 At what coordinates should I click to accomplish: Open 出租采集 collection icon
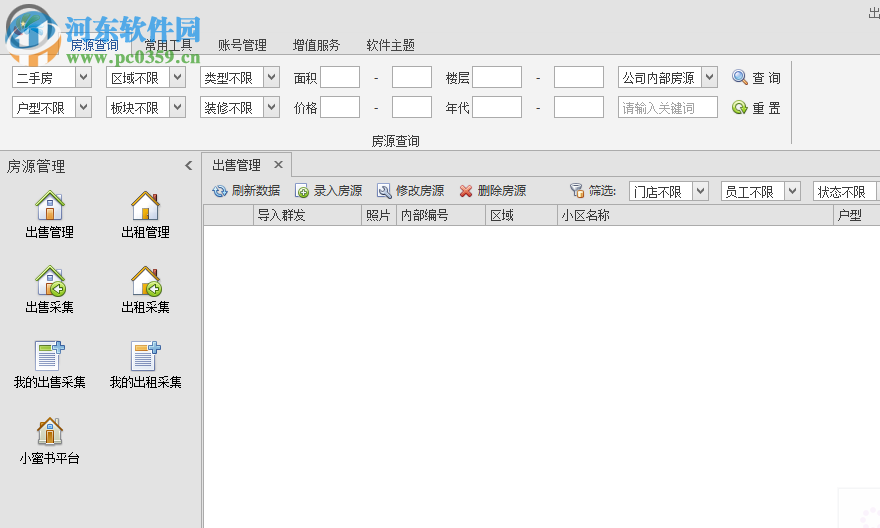(x=146, y=281)
